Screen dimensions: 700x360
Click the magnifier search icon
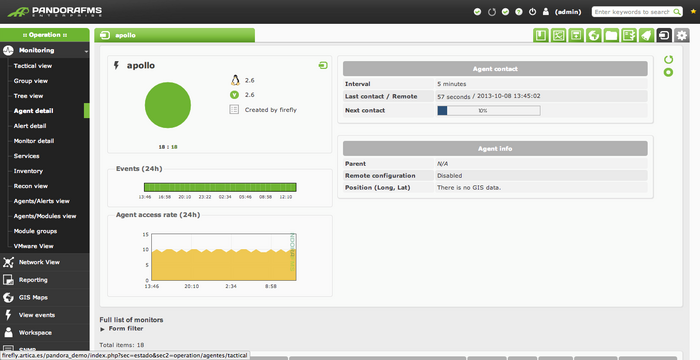coord(677,12)
